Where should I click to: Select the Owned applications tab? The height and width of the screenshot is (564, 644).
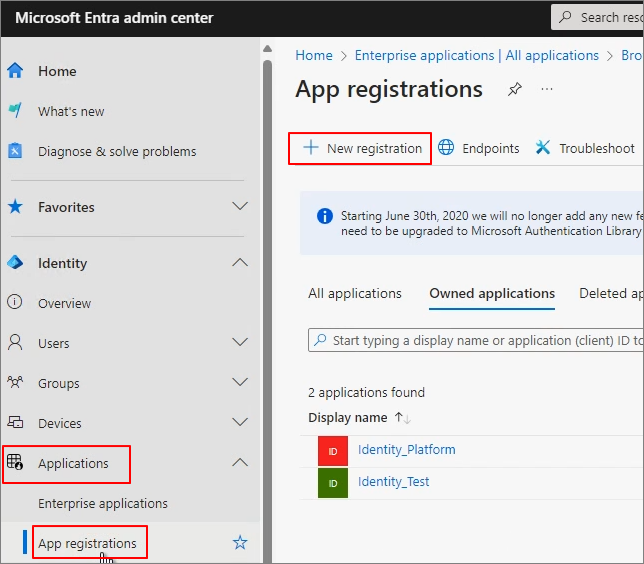[492, 293]
